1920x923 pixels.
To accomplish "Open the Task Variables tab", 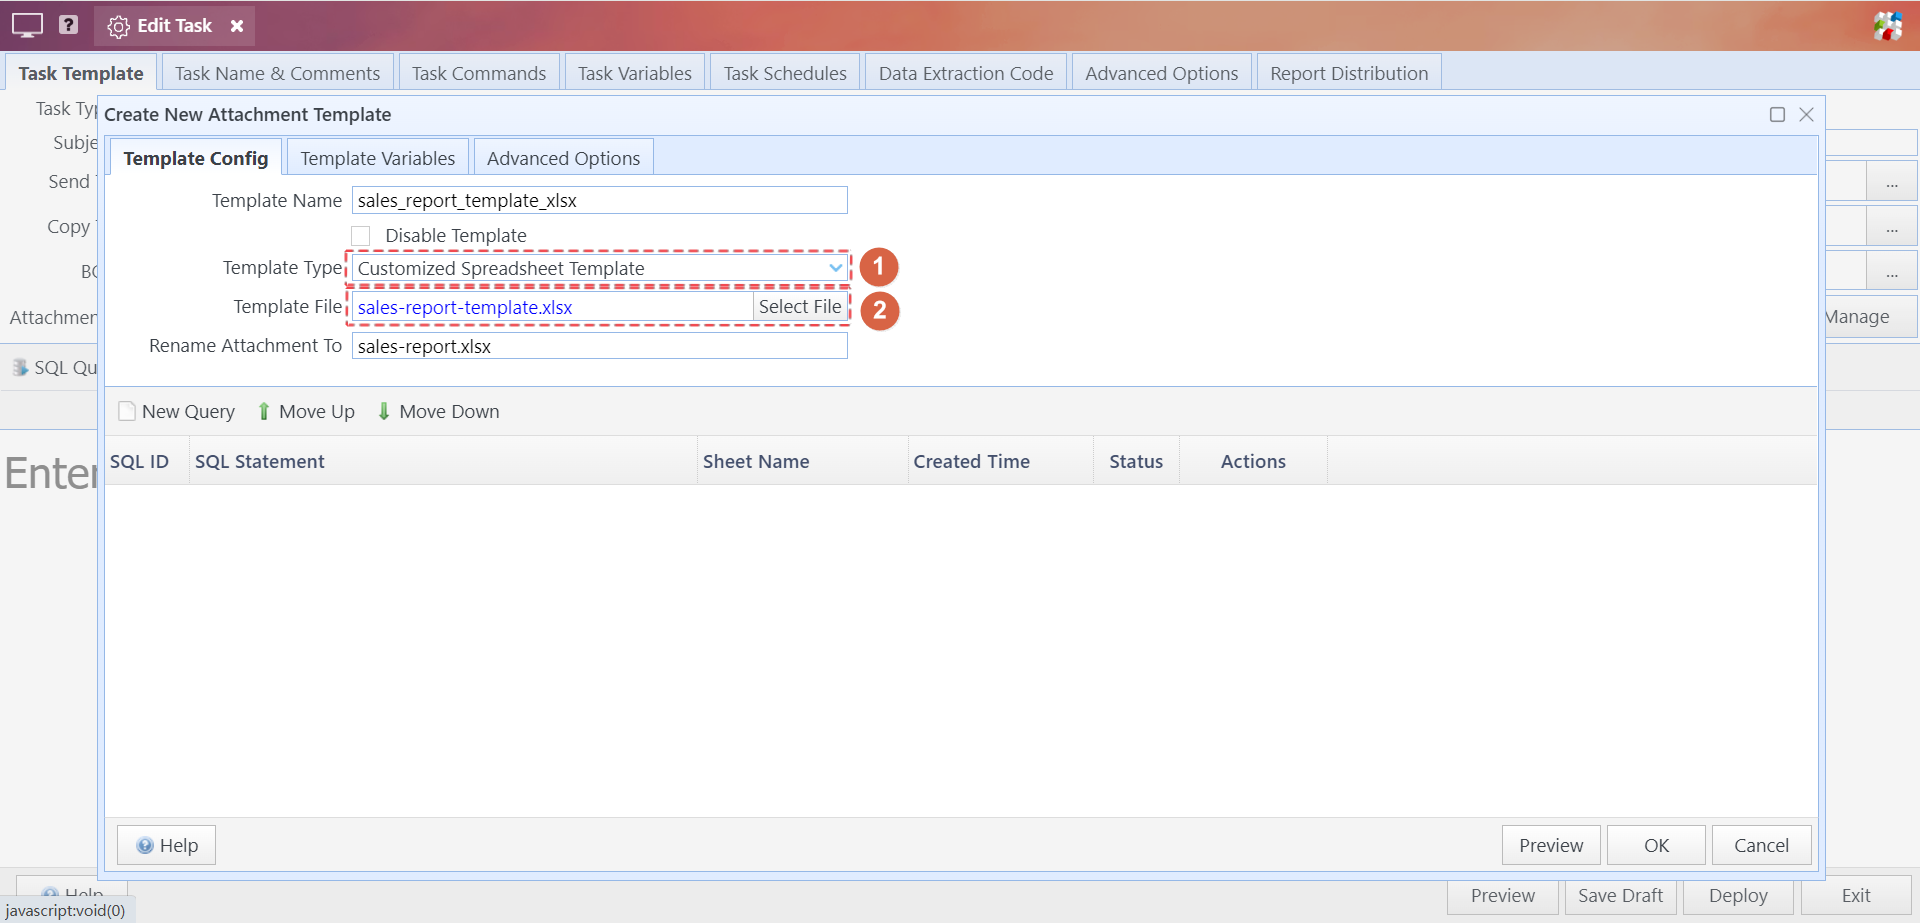I will coord(635,73).
